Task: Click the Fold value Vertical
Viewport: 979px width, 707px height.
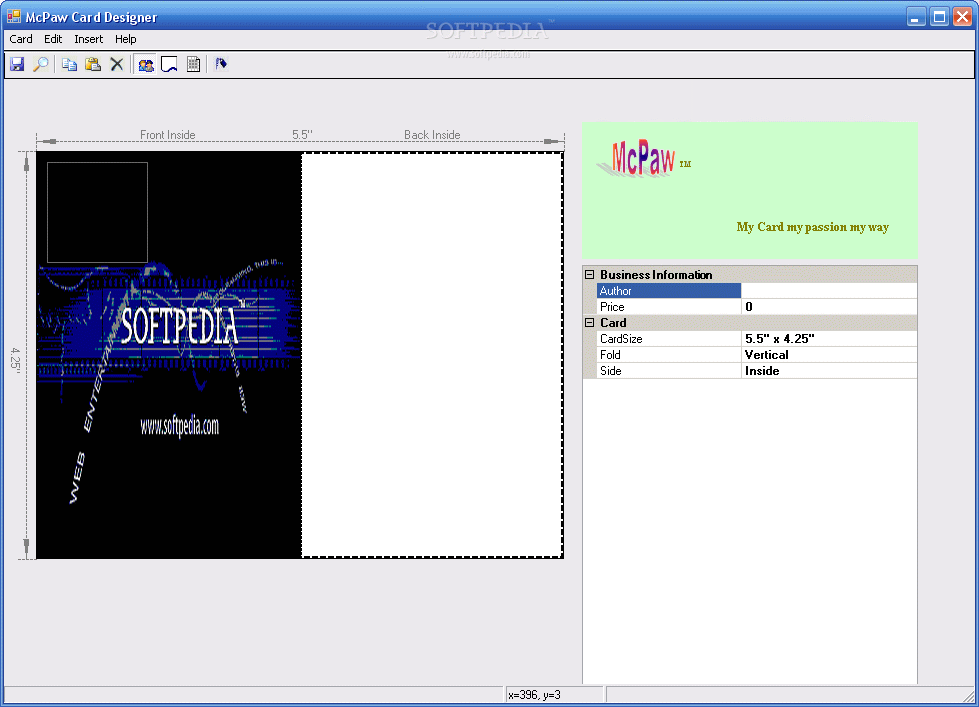Action: [x=829, y=355]
